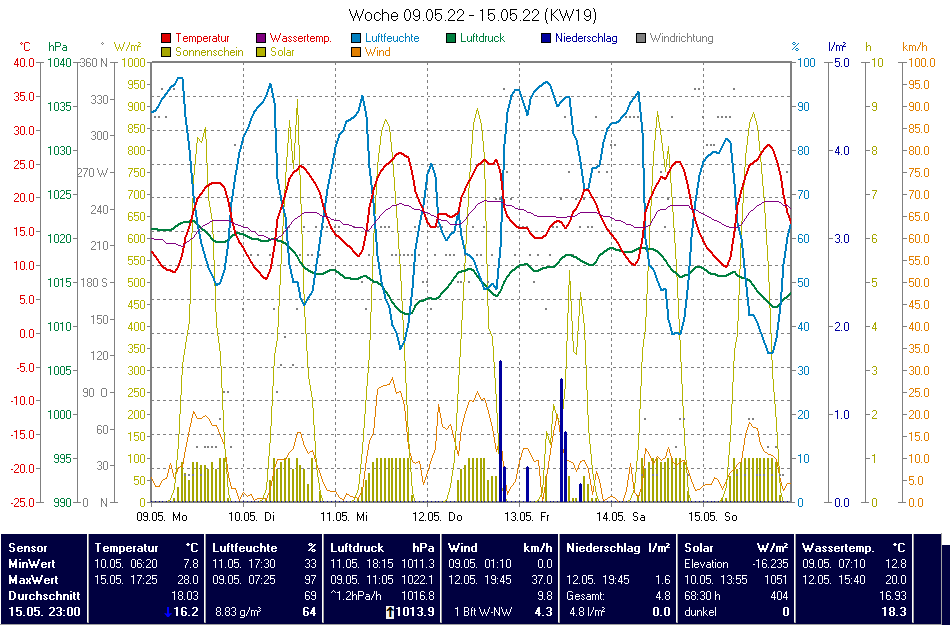950x625 pixels.
Task: Click the light blue Luftfeuchte legend swatch
Action: coord(356,38)
